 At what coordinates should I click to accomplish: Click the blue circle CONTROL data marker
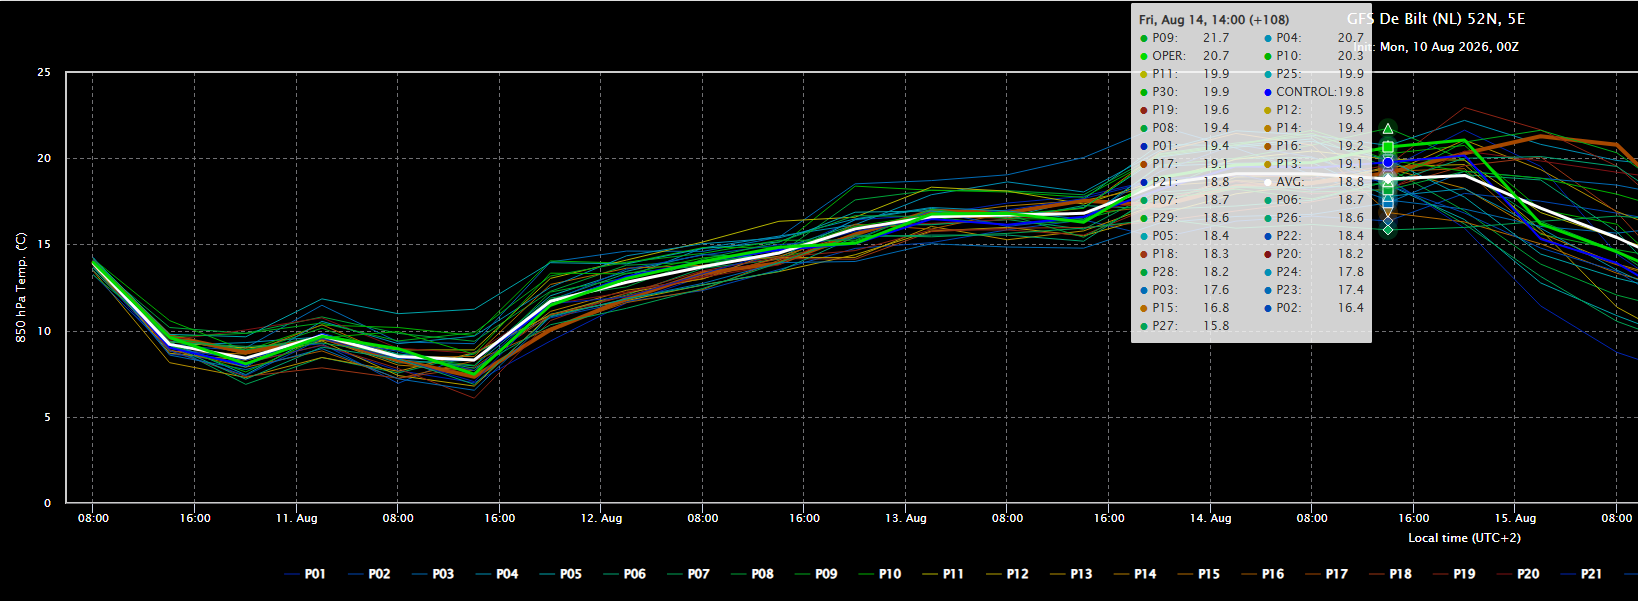[1388, 162]
